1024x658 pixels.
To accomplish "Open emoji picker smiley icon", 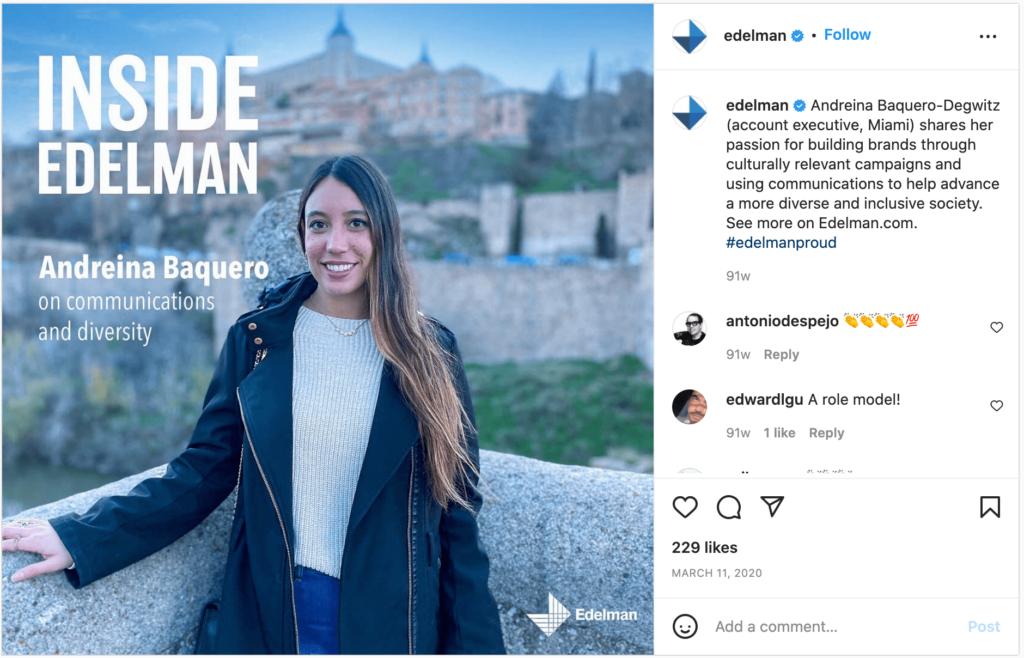I will [685, 627].
